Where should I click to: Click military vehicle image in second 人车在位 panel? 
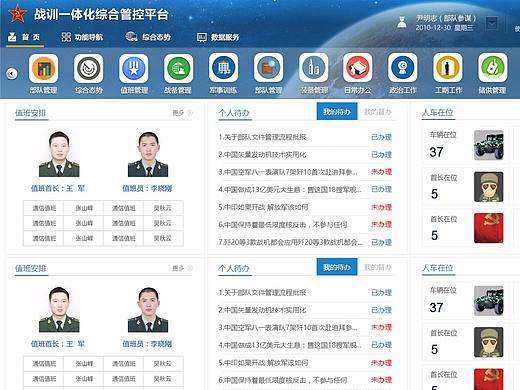(x=489, y=301)
